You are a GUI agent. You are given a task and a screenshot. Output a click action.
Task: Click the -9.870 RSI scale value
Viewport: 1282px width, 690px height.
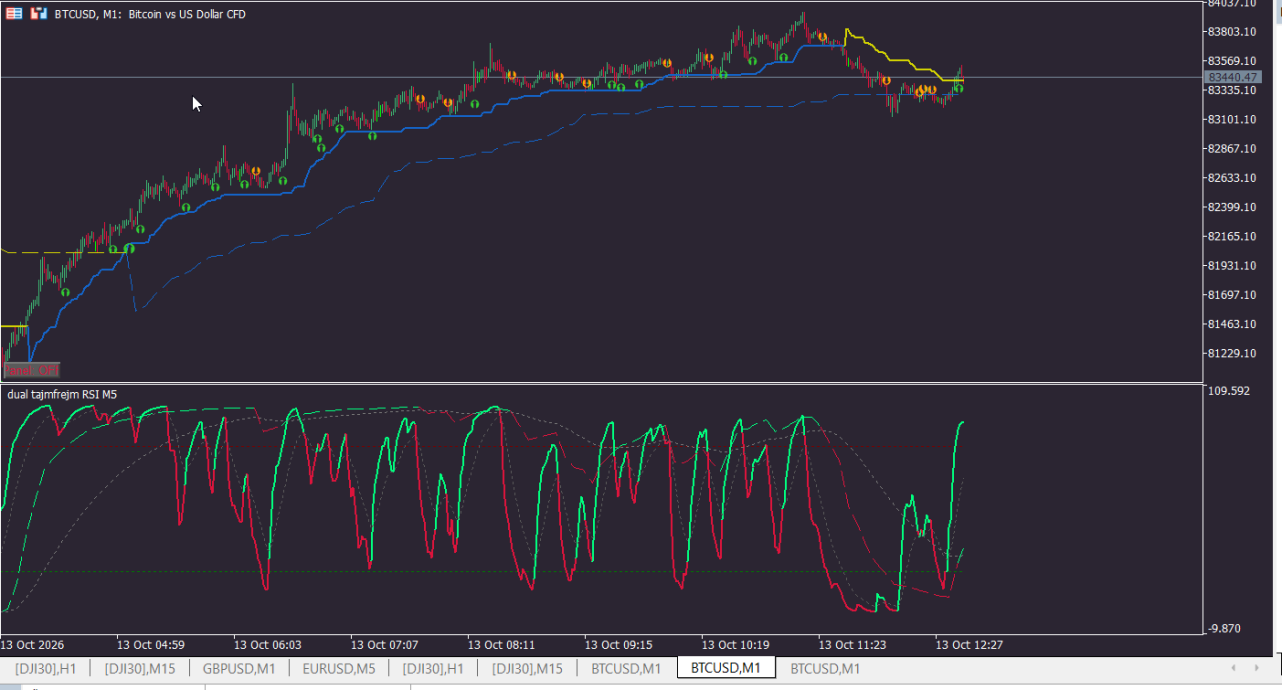[x=1226, y=628]
